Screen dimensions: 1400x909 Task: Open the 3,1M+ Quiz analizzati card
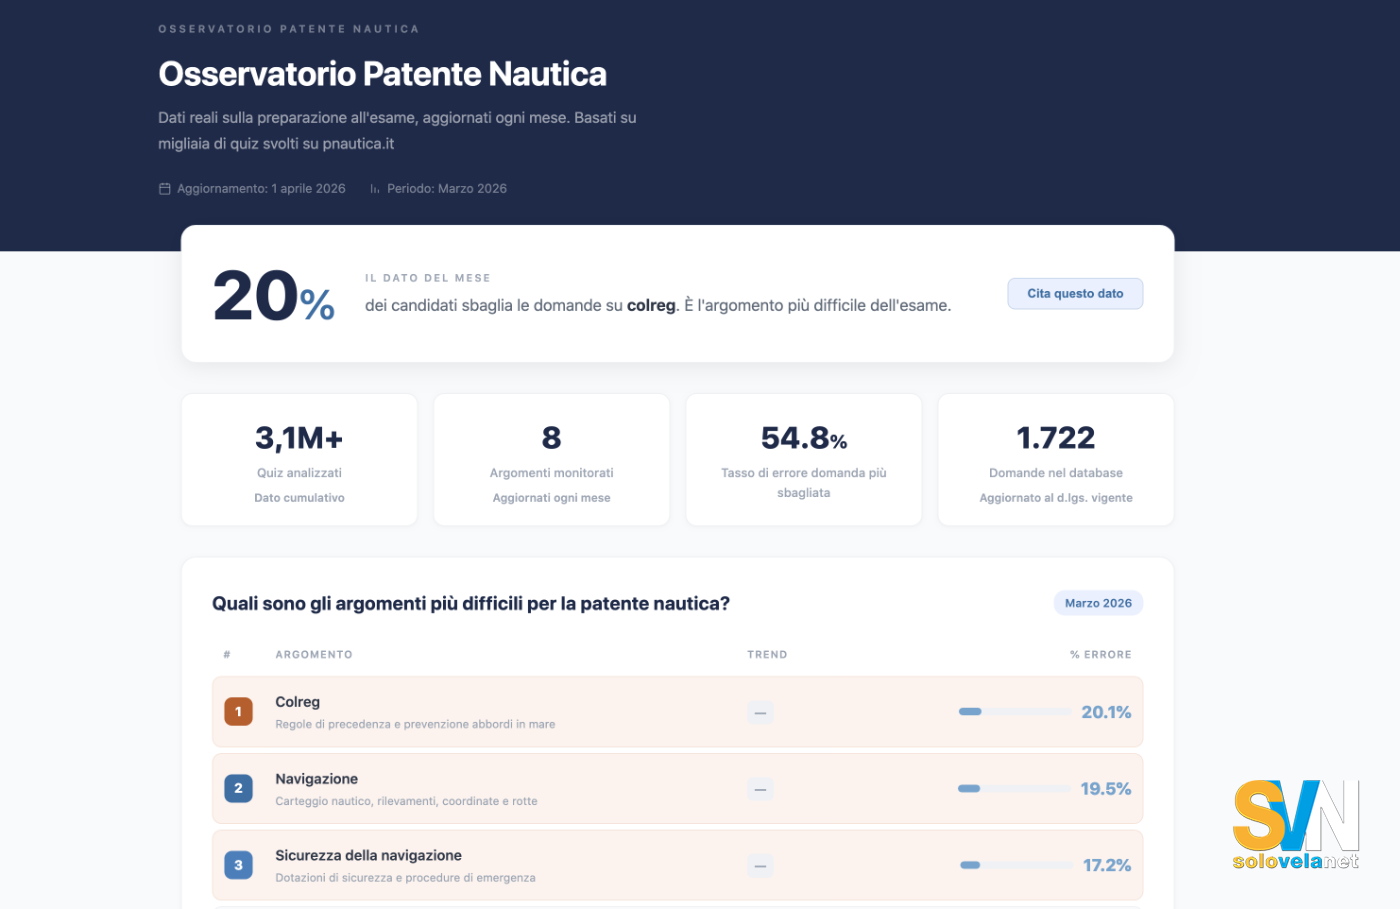299,460
